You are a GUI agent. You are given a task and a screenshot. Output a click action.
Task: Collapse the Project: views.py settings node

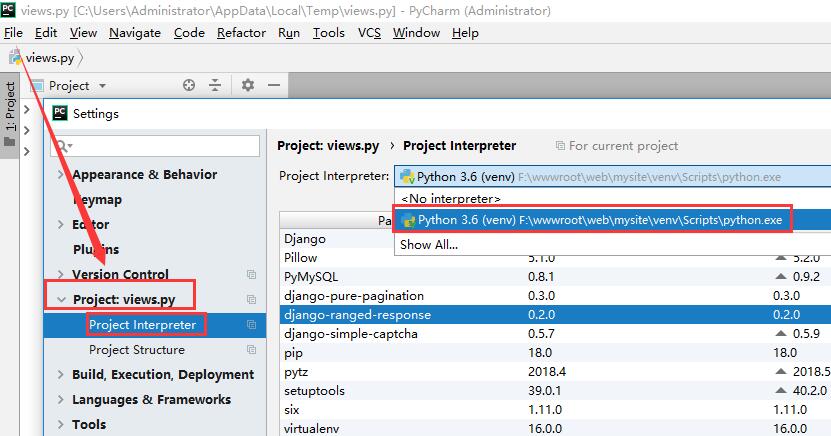[x=61, y=299]
